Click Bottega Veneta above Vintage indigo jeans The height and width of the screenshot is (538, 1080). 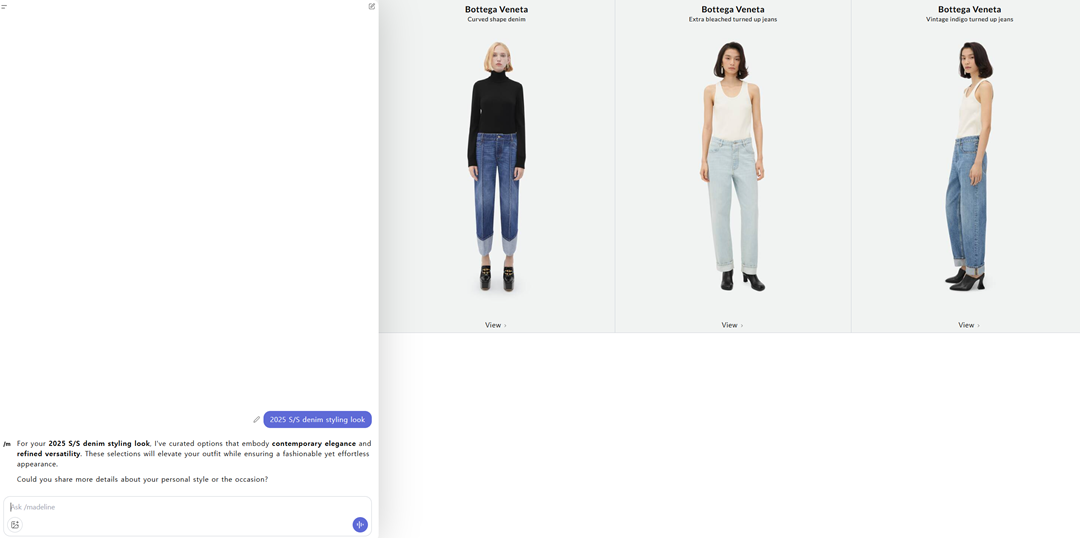coord(969,10)
